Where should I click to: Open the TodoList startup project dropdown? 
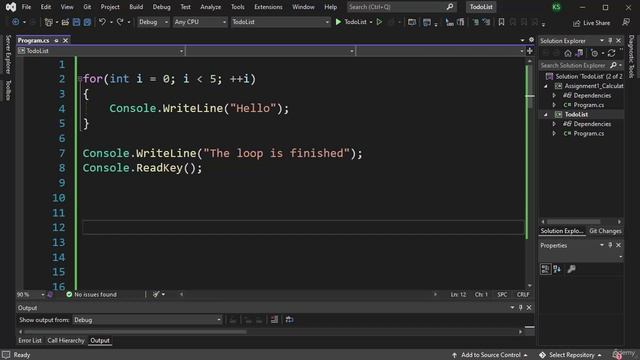(280, 22)
